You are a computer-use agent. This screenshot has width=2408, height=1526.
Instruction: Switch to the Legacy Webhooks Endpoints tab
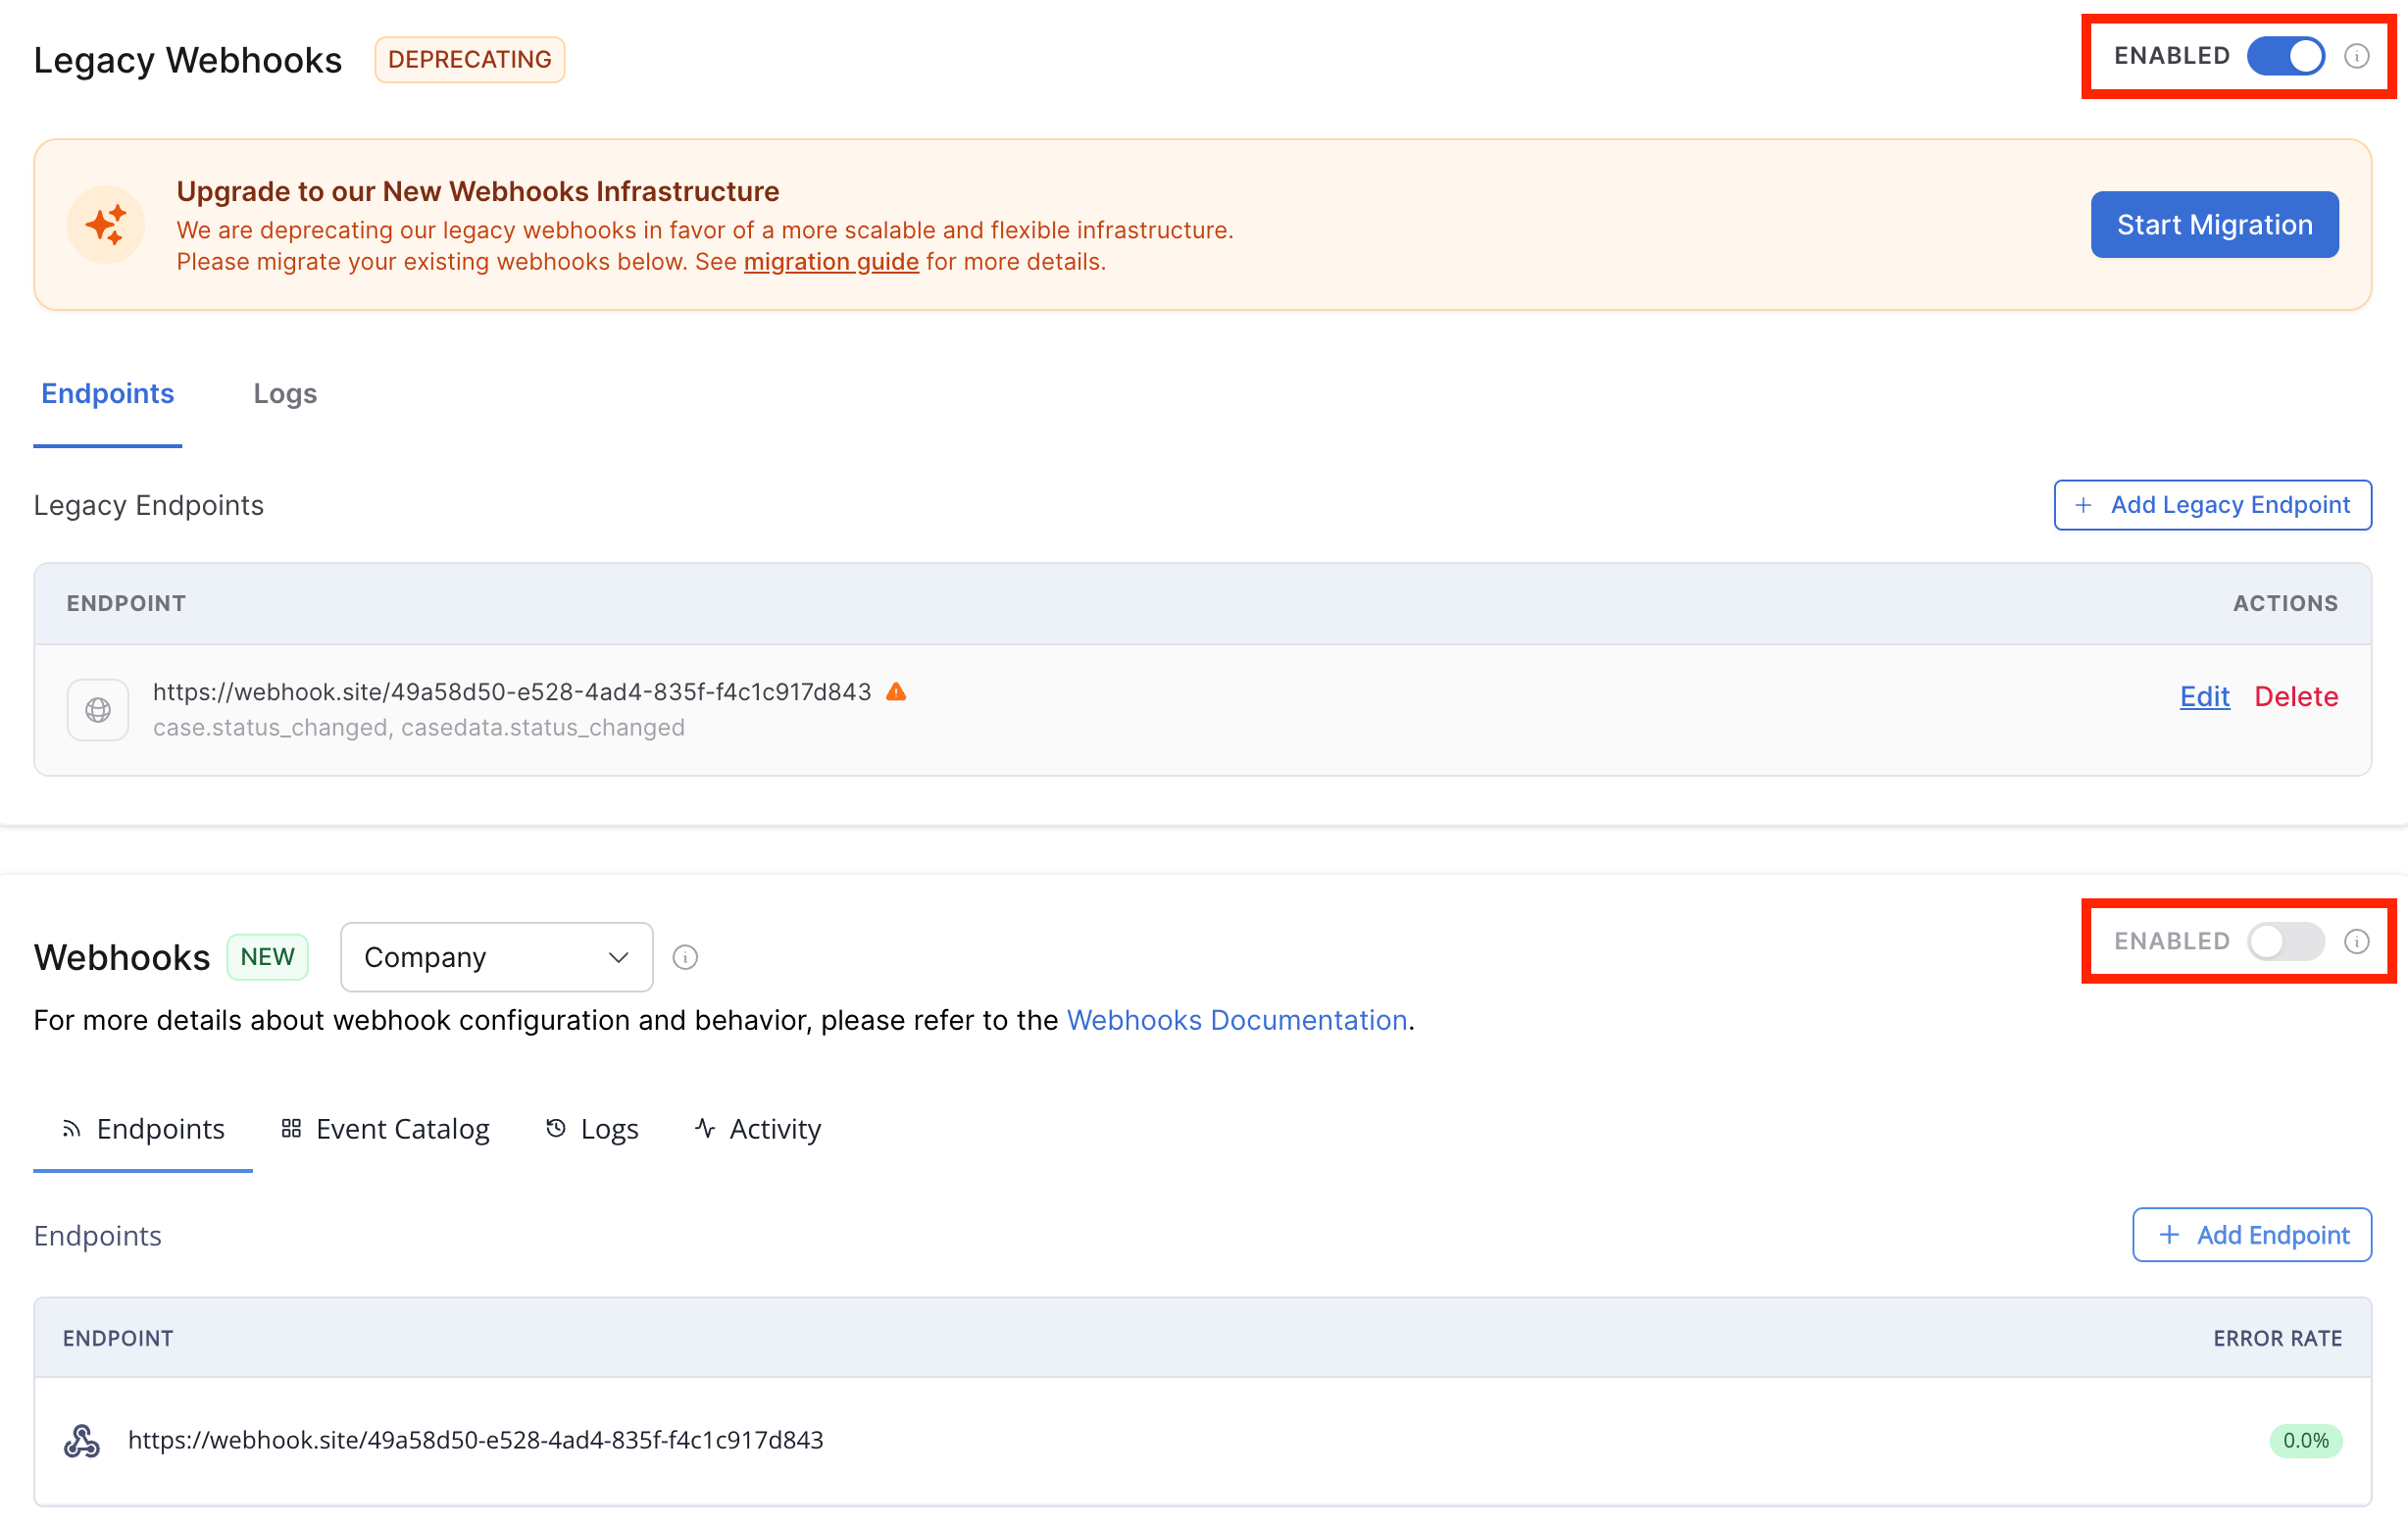(108, 394)
